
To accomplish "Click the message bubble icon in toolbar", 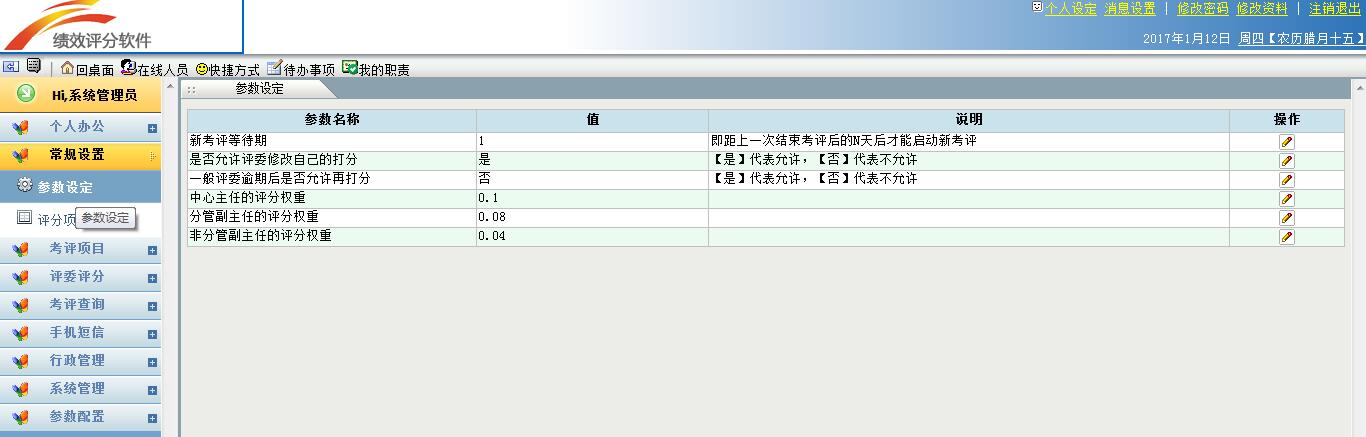I will pos(34,67).
